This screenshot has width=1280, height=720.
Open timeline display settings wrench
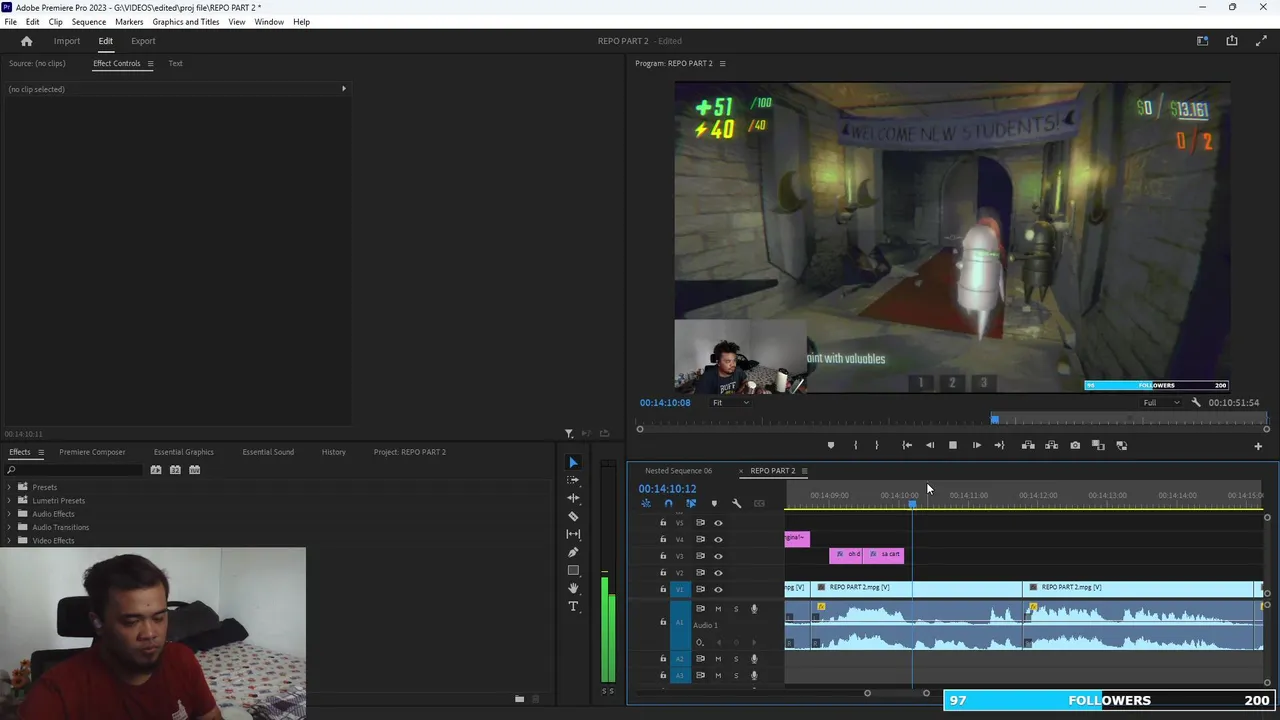point(736,503)
